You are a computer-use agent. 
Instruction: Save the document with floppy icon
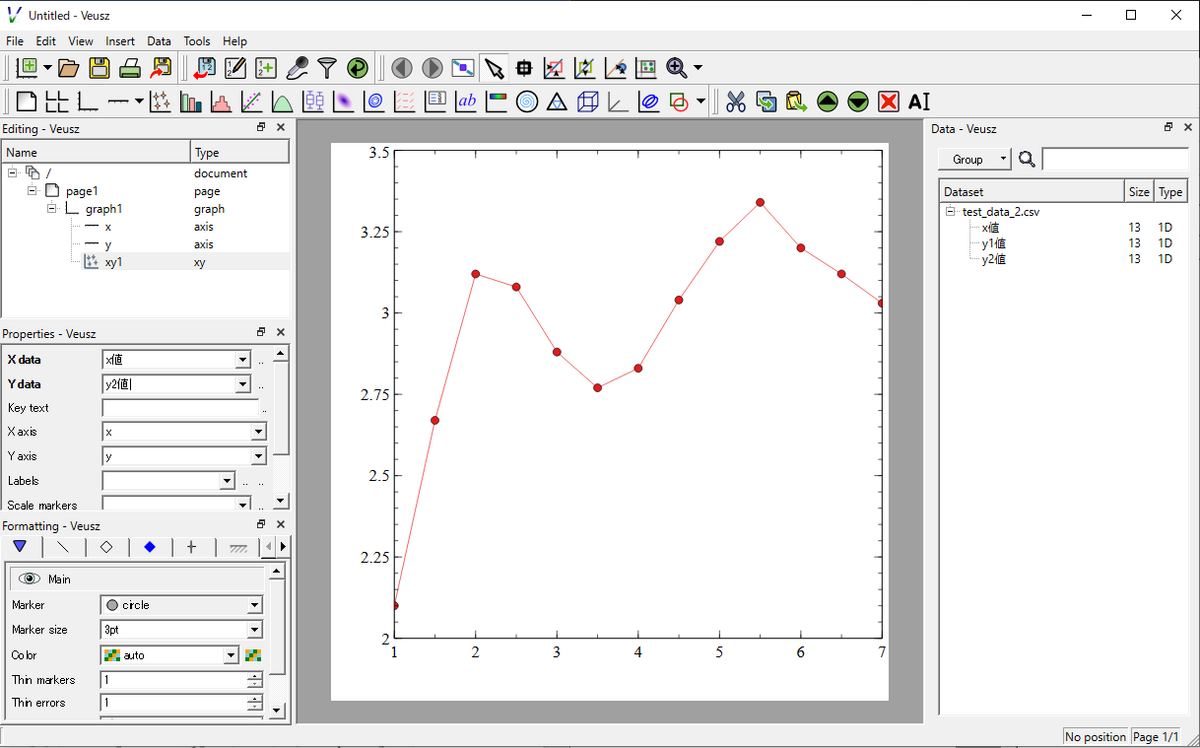coord(99,68)
